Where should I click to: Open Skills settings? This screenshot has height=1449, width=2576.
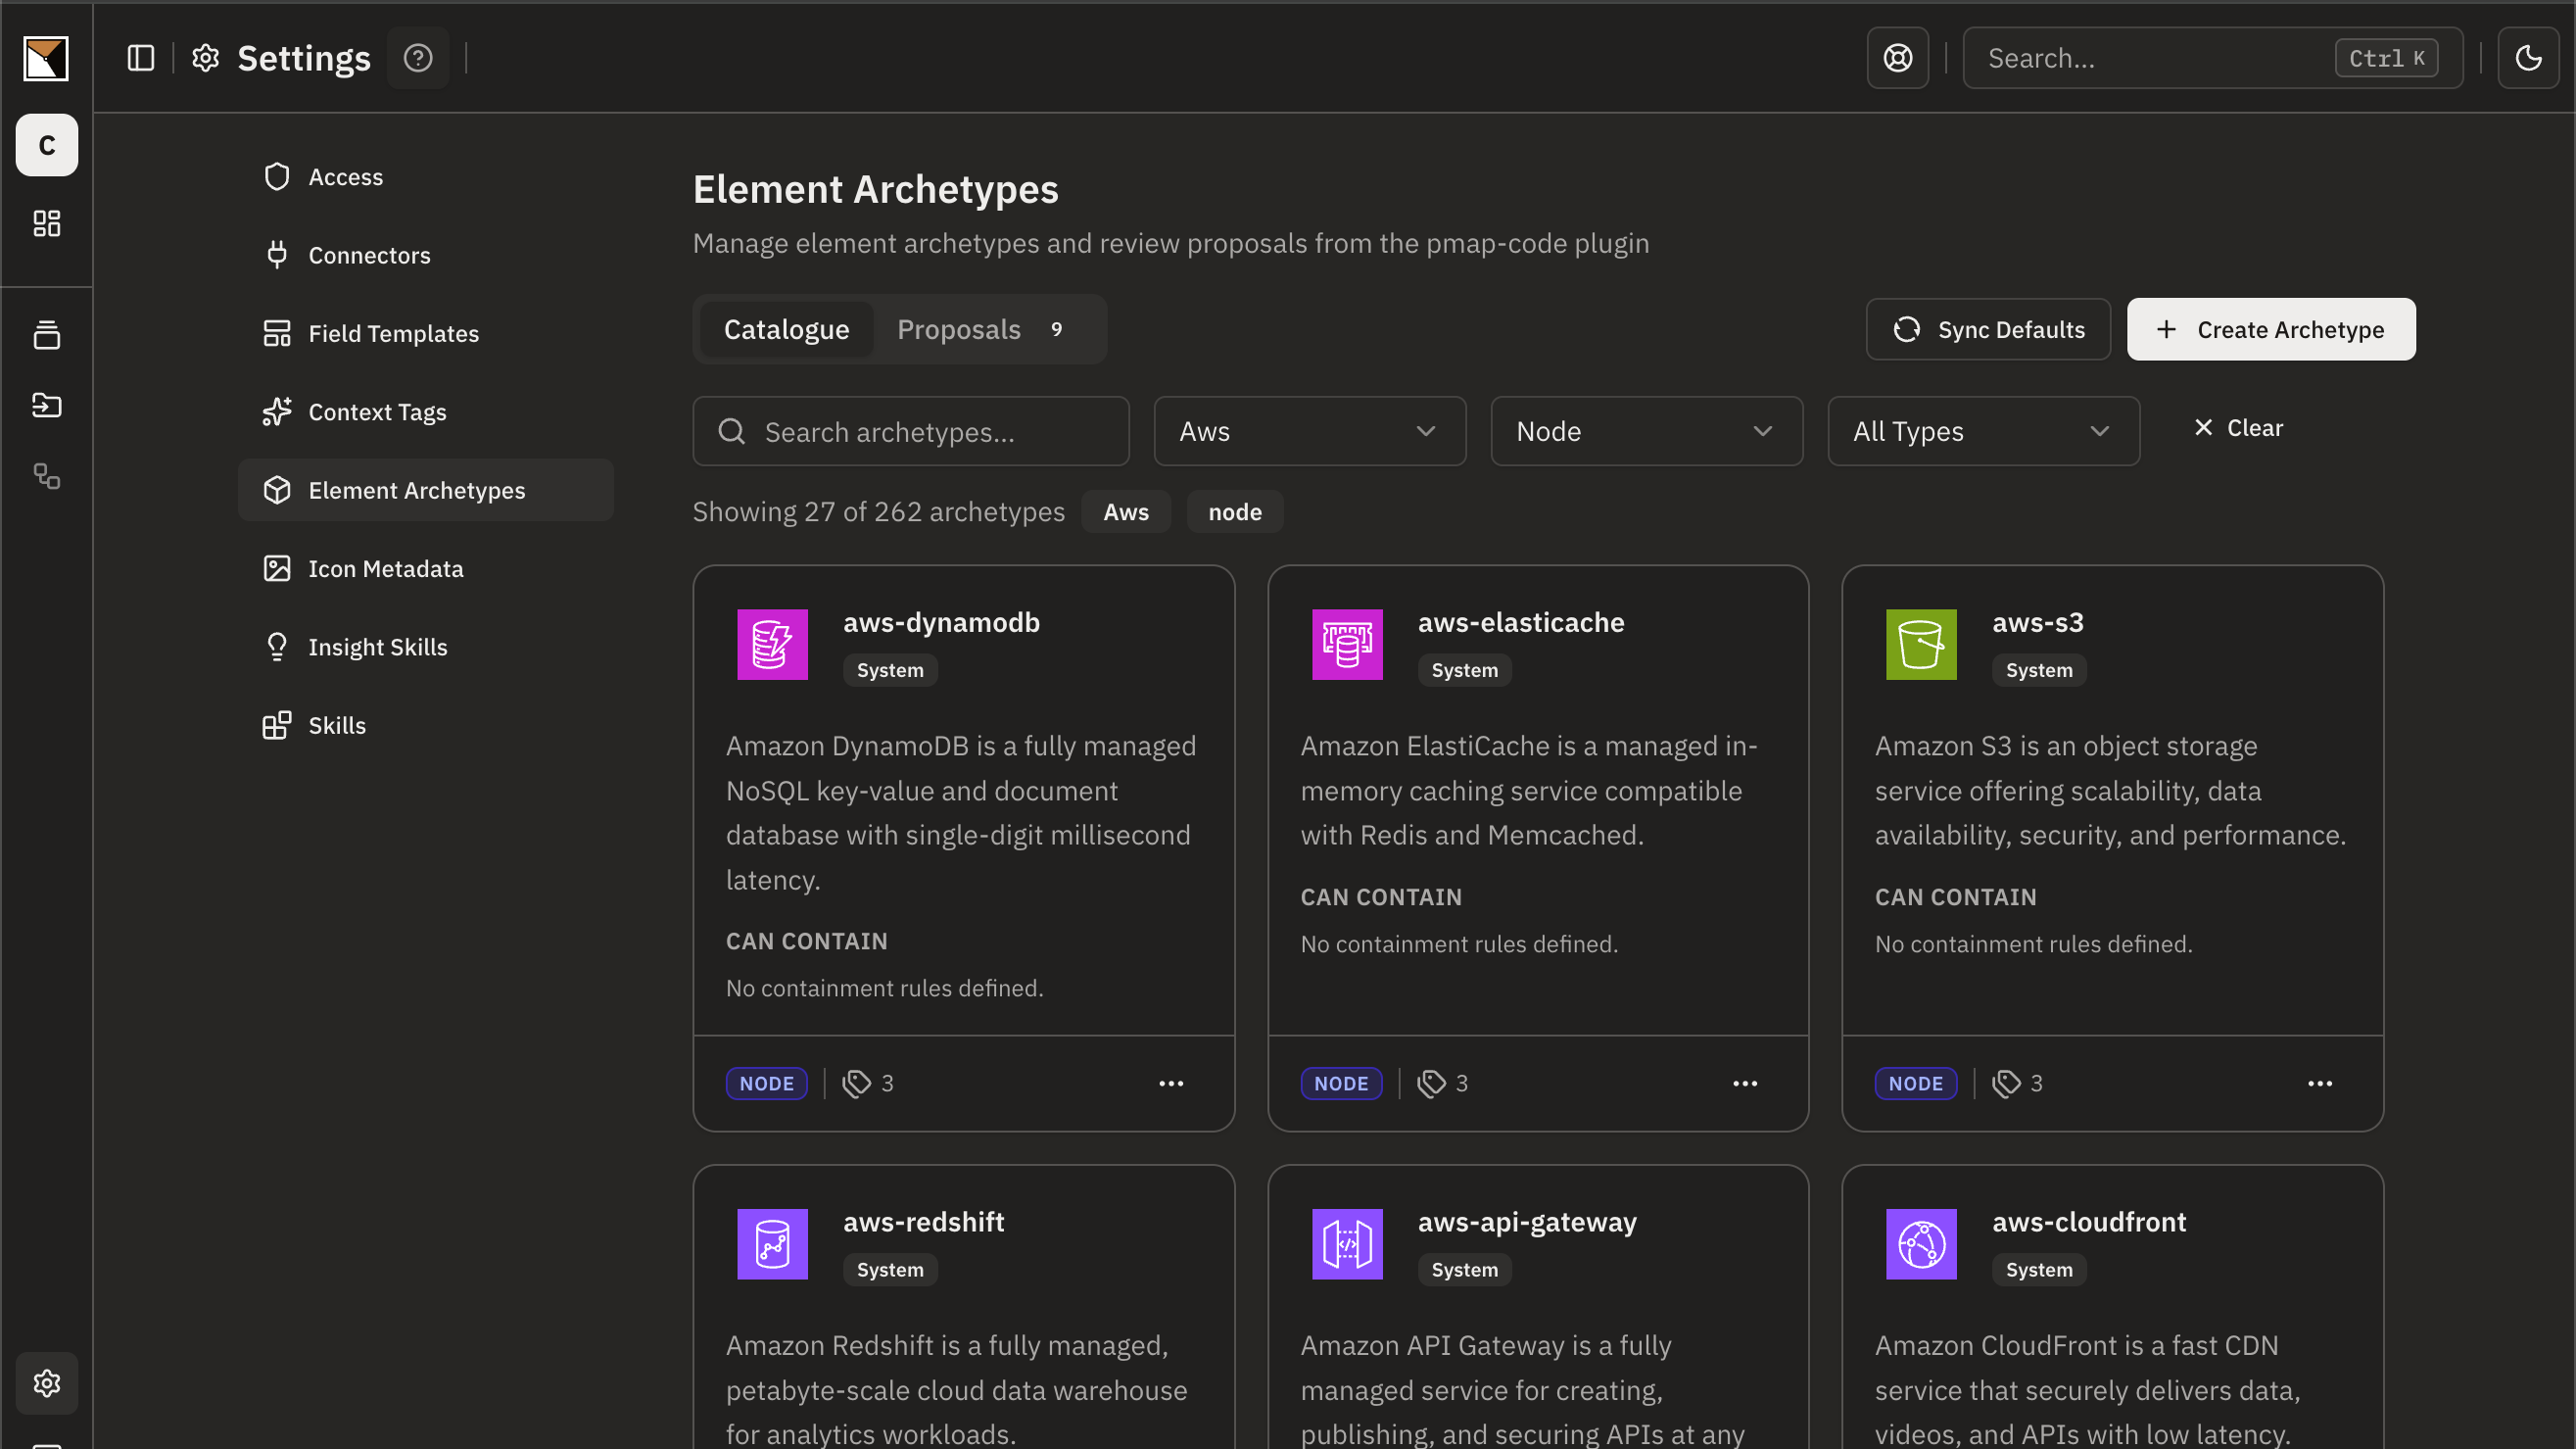[425, 725]
